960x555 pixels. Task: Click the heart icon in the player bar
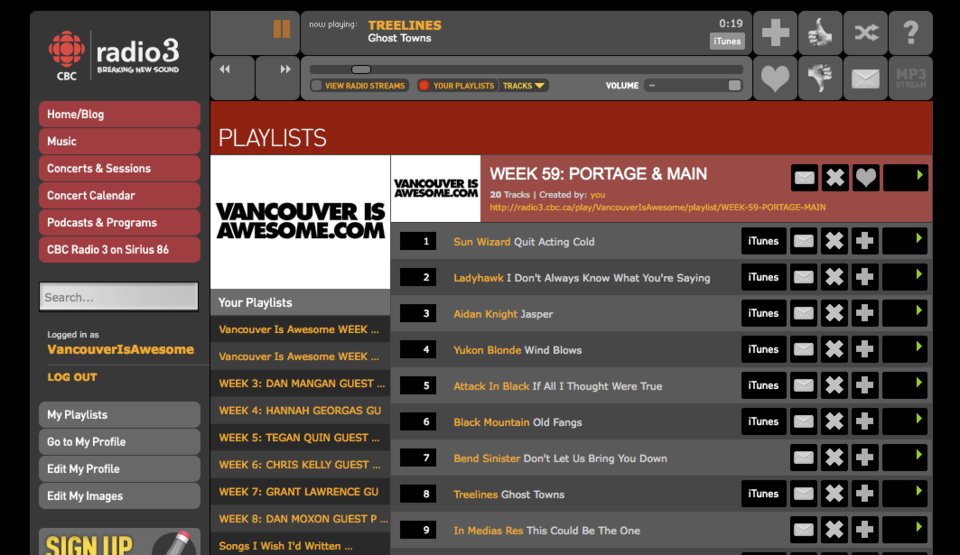pos(774,78)
